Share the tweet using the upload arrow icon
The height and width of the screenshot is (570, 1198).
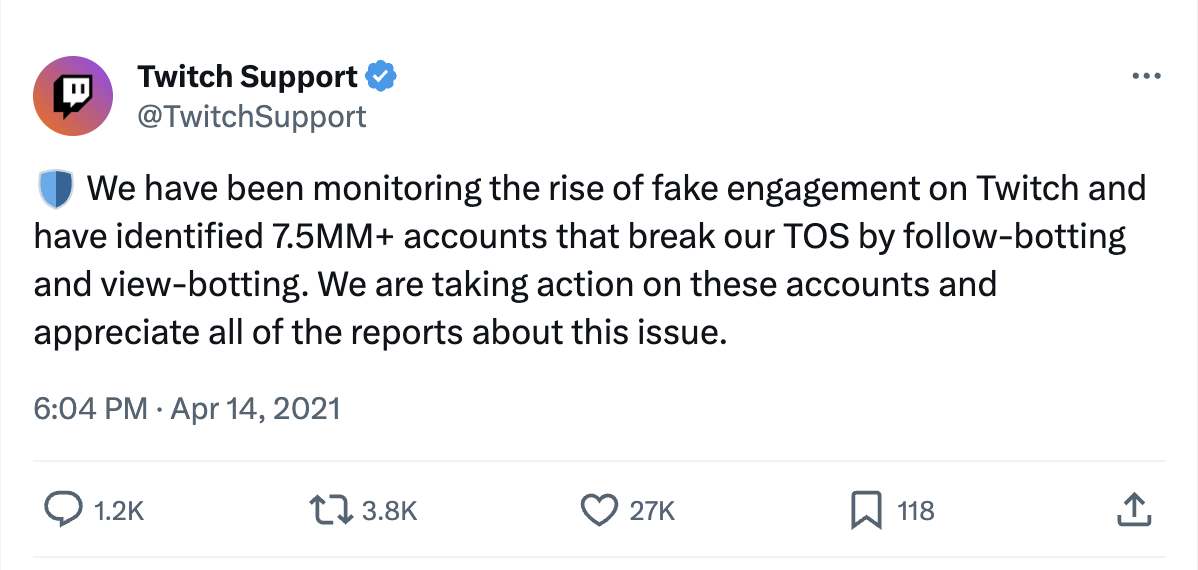click(1133, 511)
